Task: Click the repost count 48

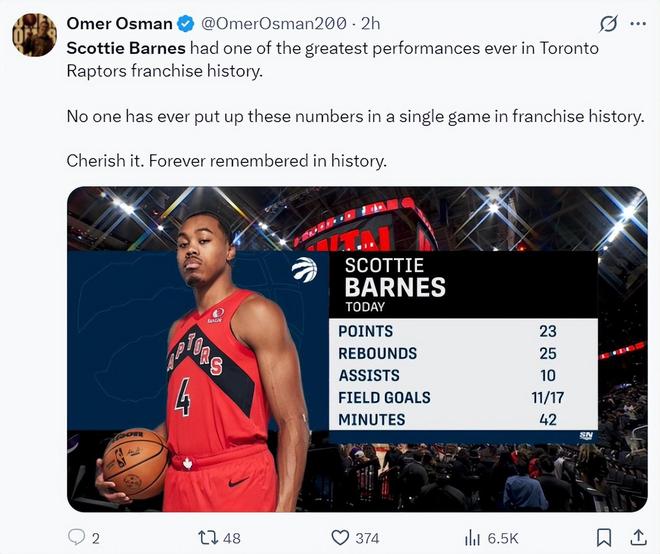Action: pos(232,538)
